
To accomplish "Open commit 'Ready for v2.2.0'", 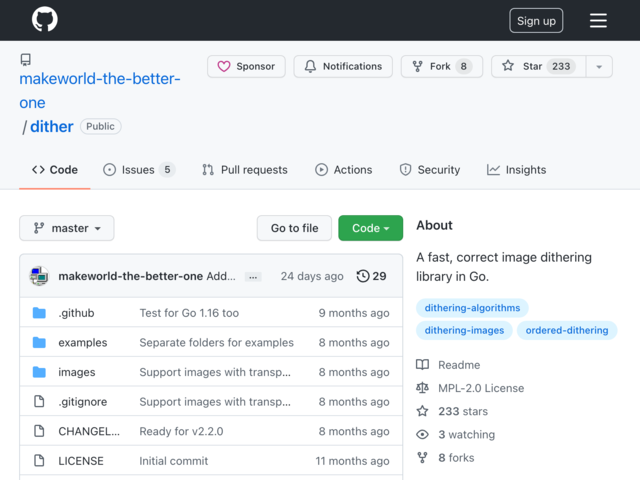I will [181, 431].
